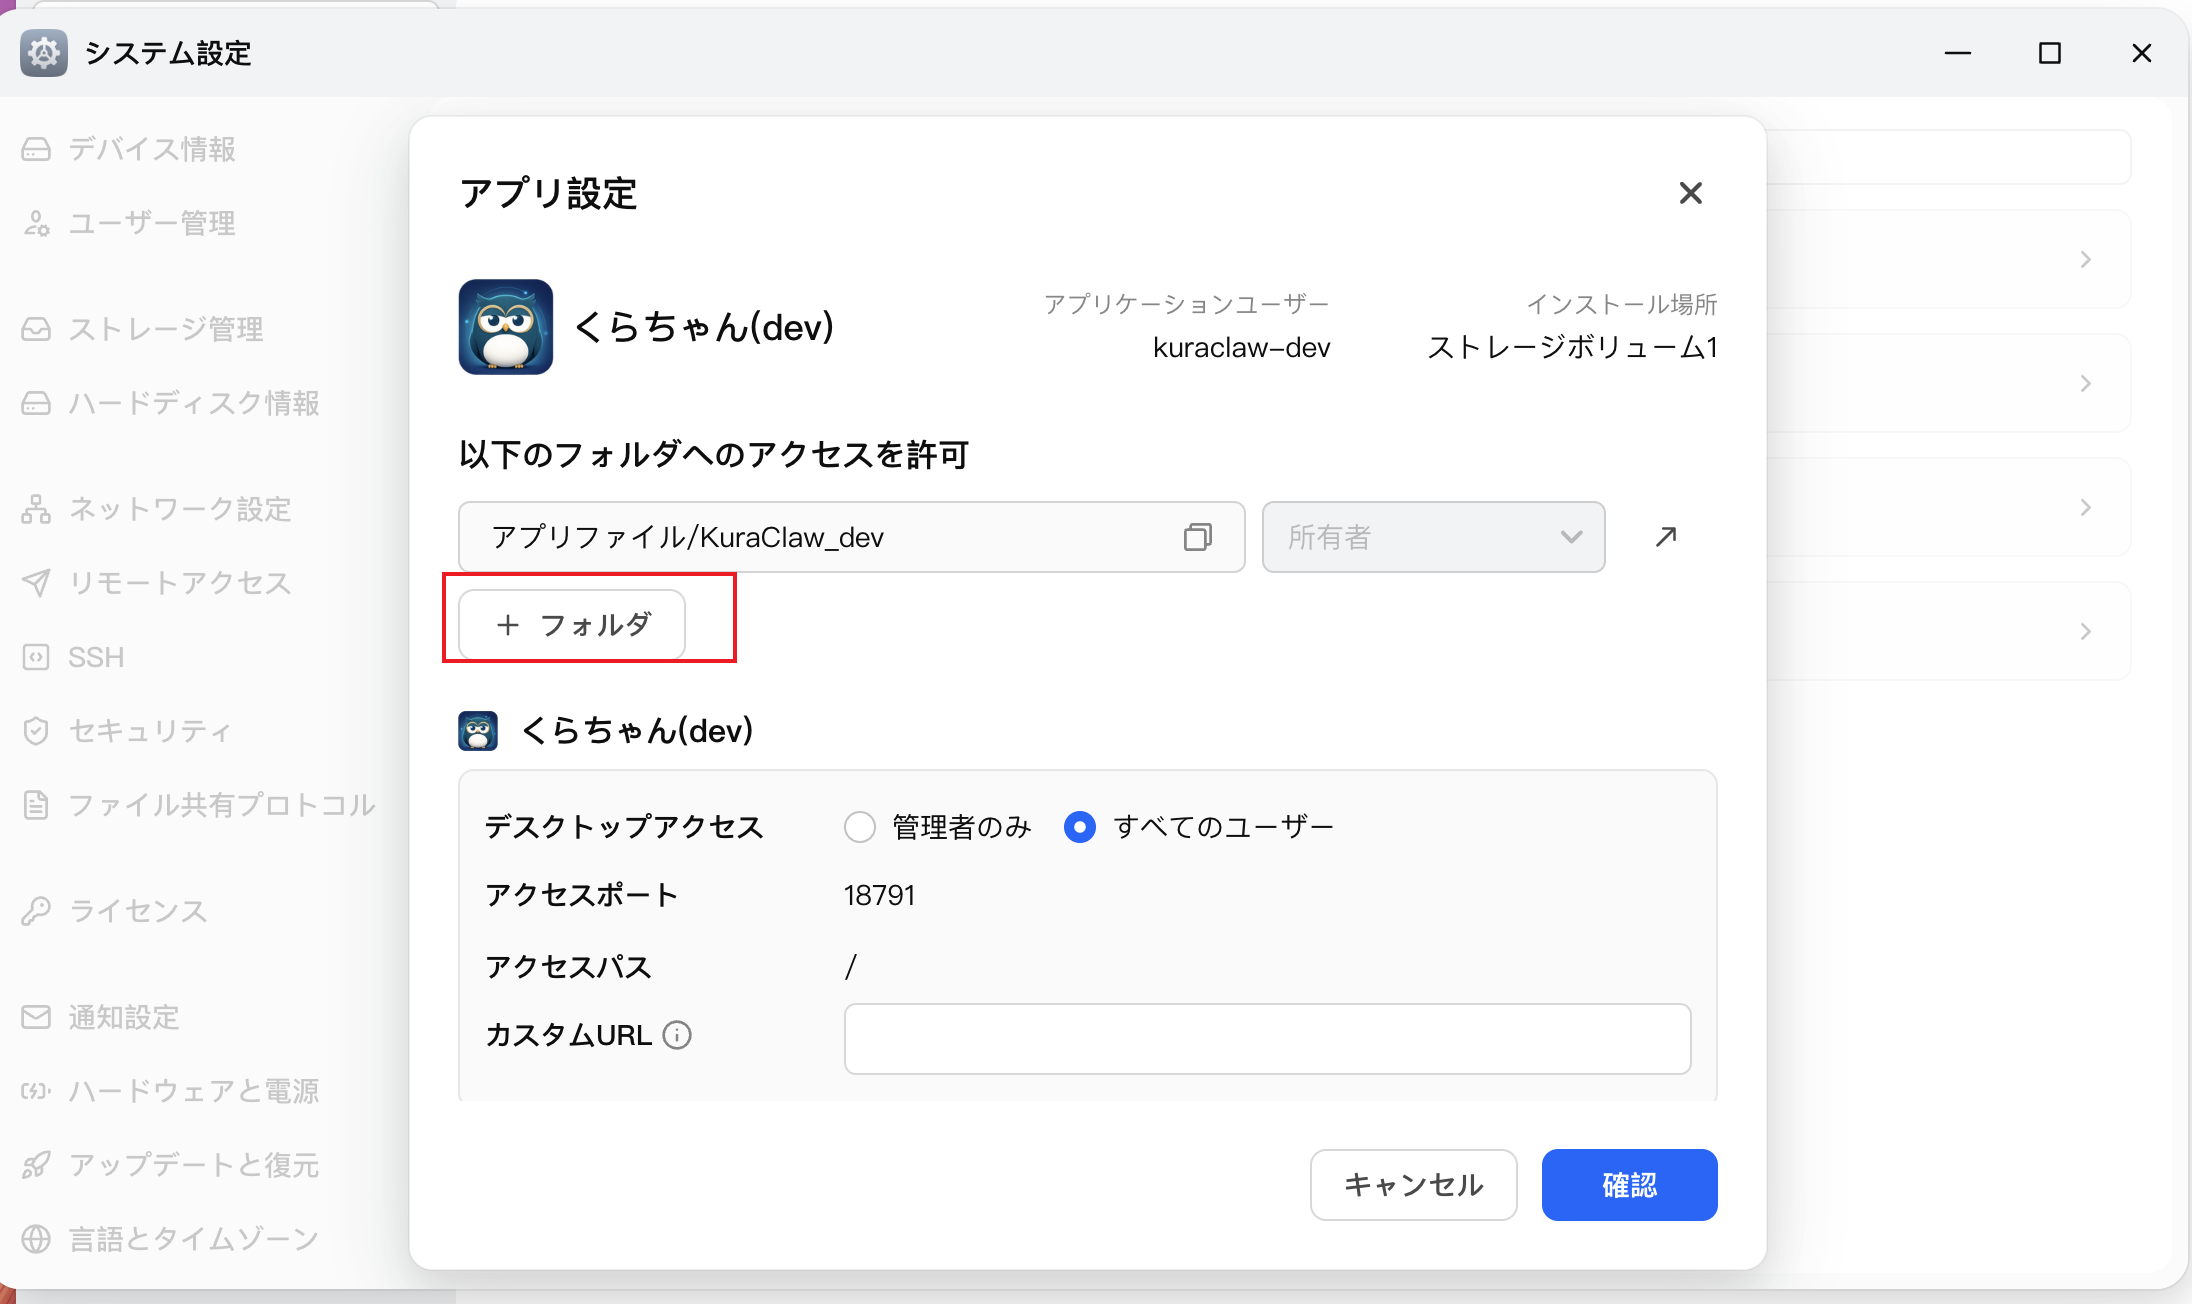Image resolution: width=2192 pixels, height=1304 pixels.
Task: Open the 所有者 permission dropdown
Action: coord(1434,537)
